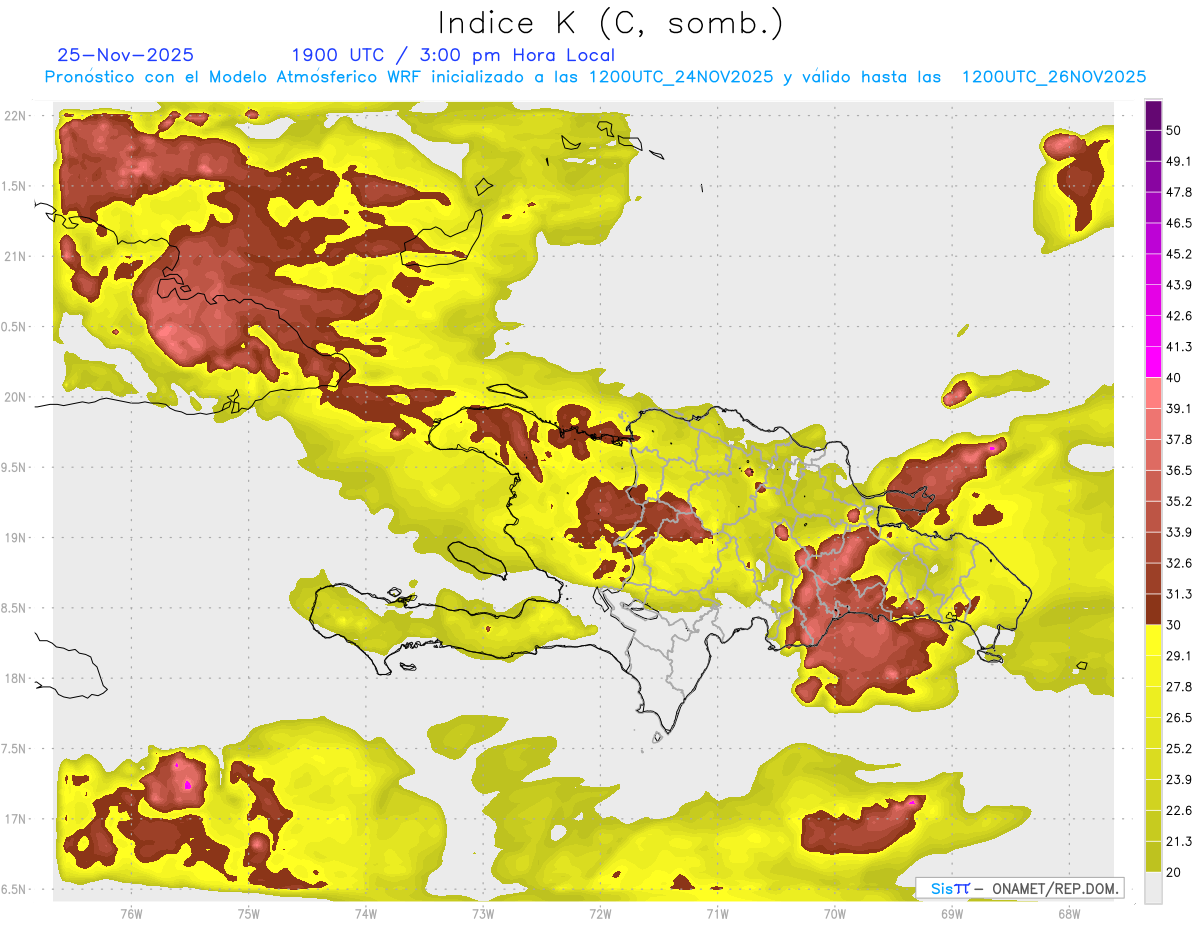Pick the bright yellow swatch between 29.1 and 30
Screen dimensions: 1200x927
(x=1154, y=641)
